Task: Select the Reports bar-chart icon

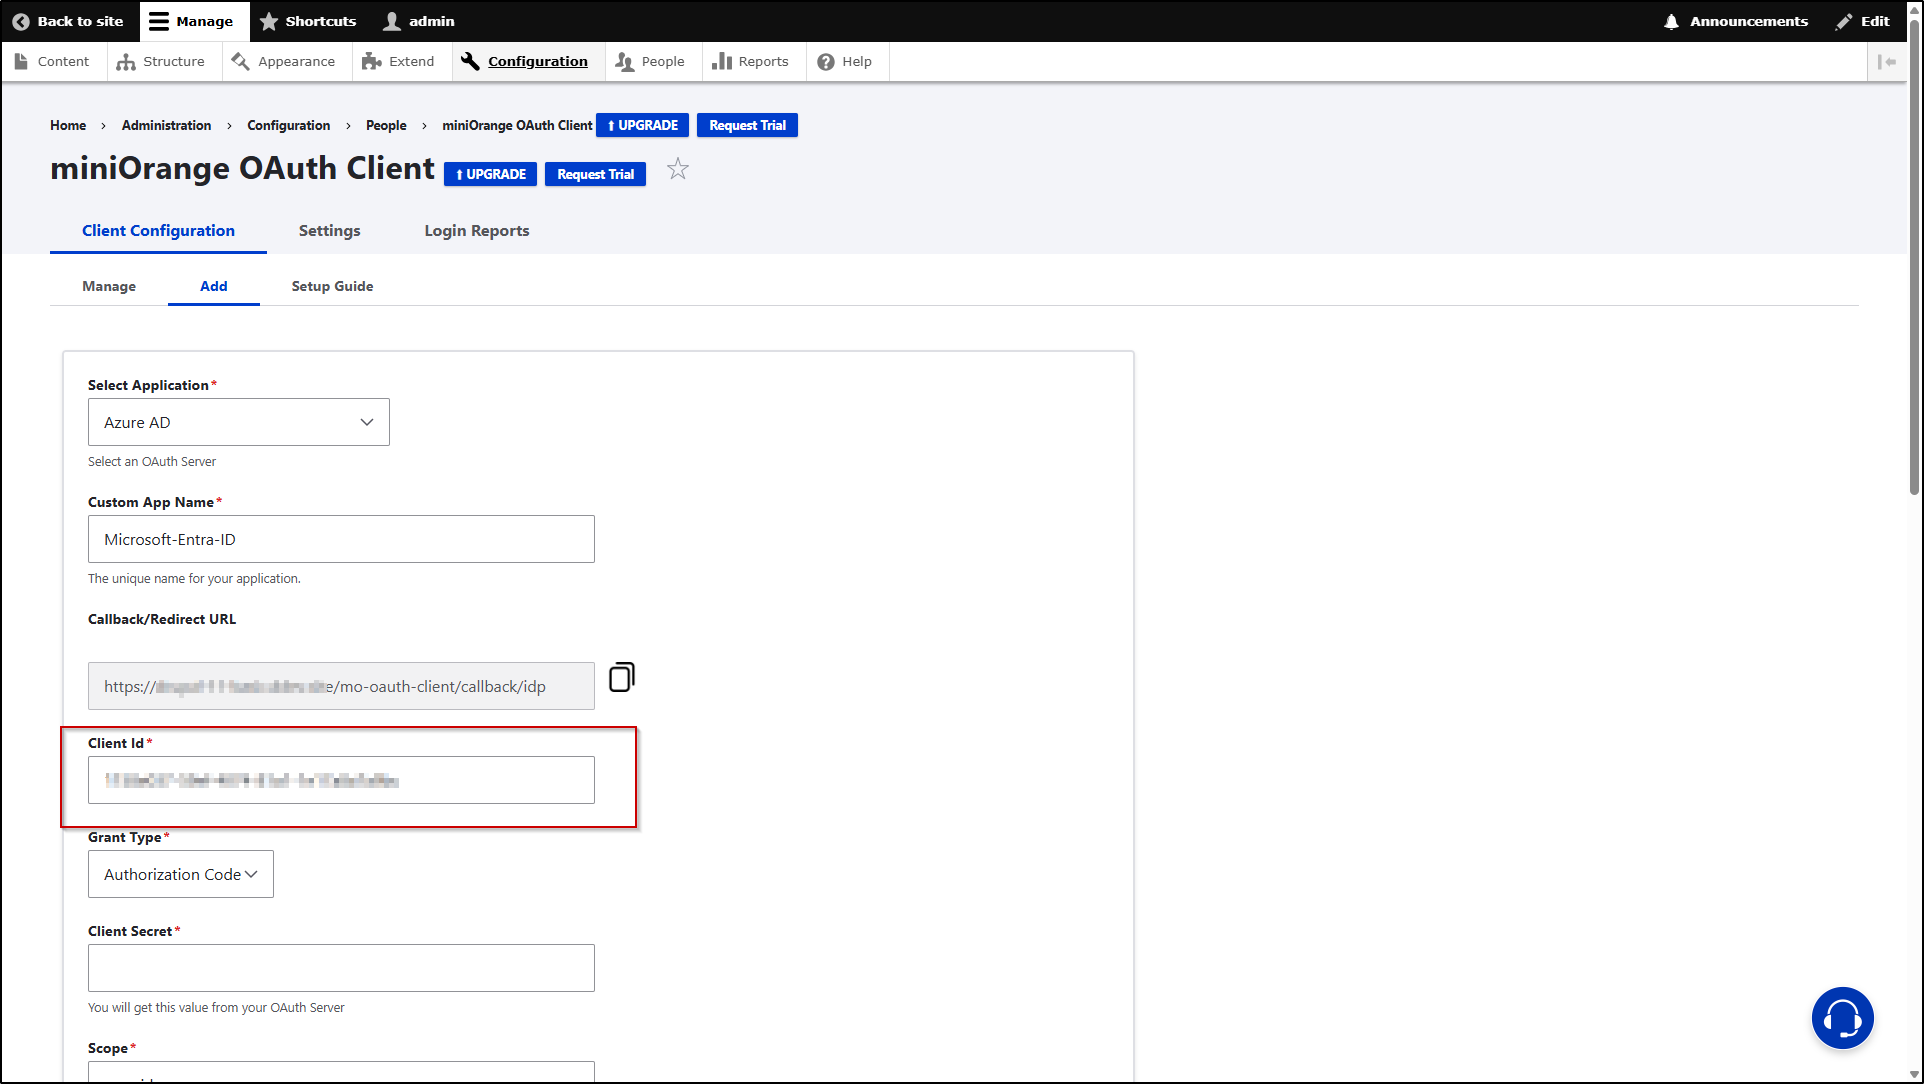Action: 722,61
